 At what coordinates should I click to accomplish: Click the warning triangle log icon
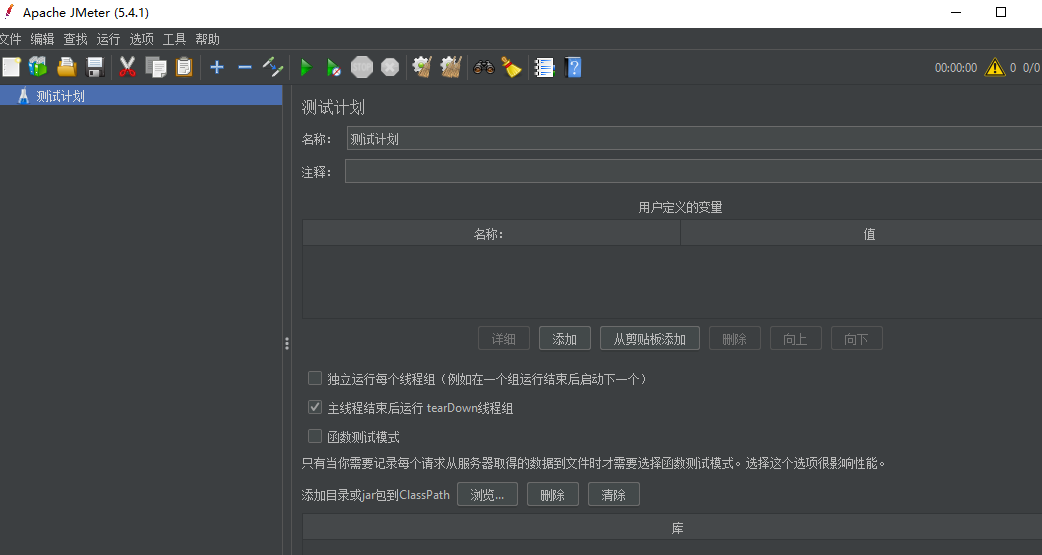[995, 67]
